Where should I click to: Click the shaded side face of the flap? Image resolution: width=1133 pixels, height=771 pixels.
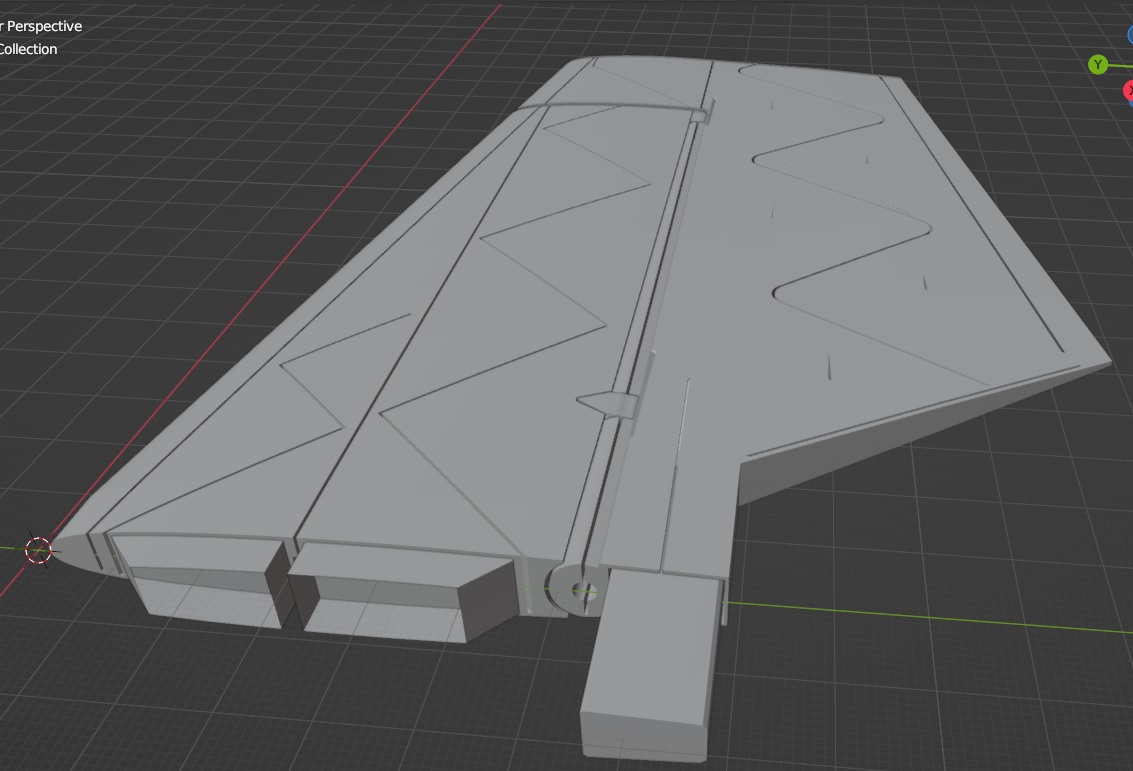pyautogui.click(x=900, y=440)
